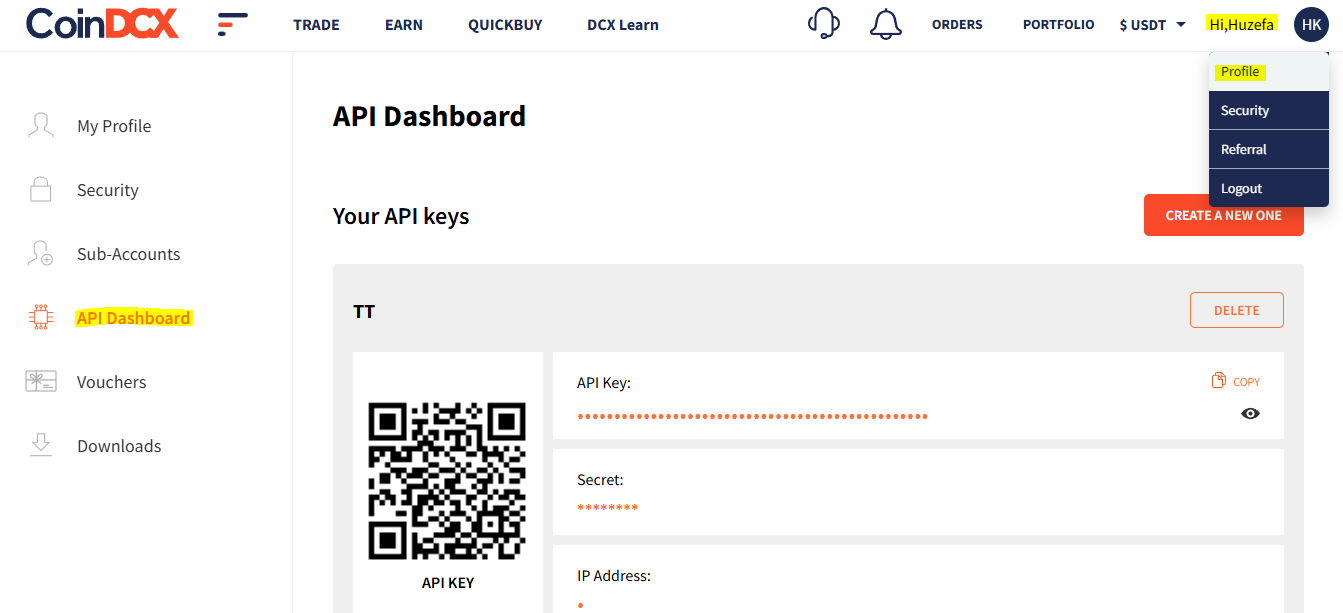1343x613 pixels.
Task: Open the support headset icon
Action: (x=823, y=23)
